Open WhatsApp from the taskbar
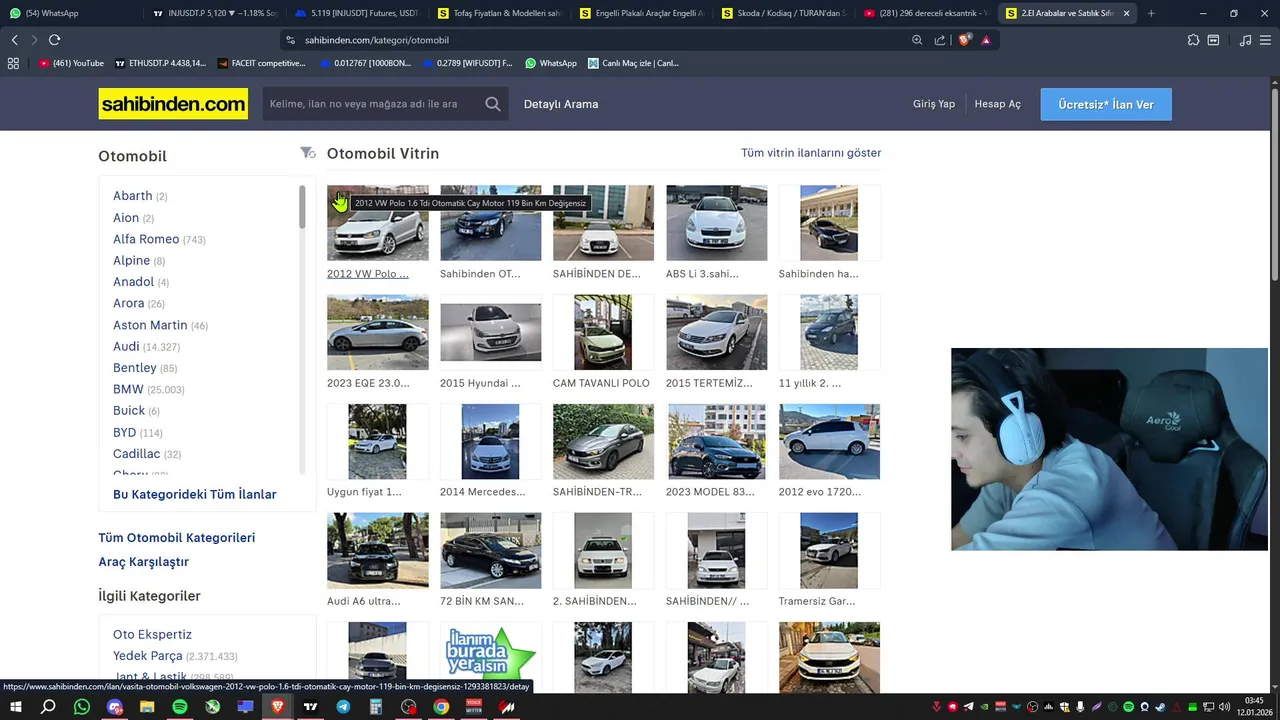The width and height of the screenshot is (1280, 720). (82, 707)
